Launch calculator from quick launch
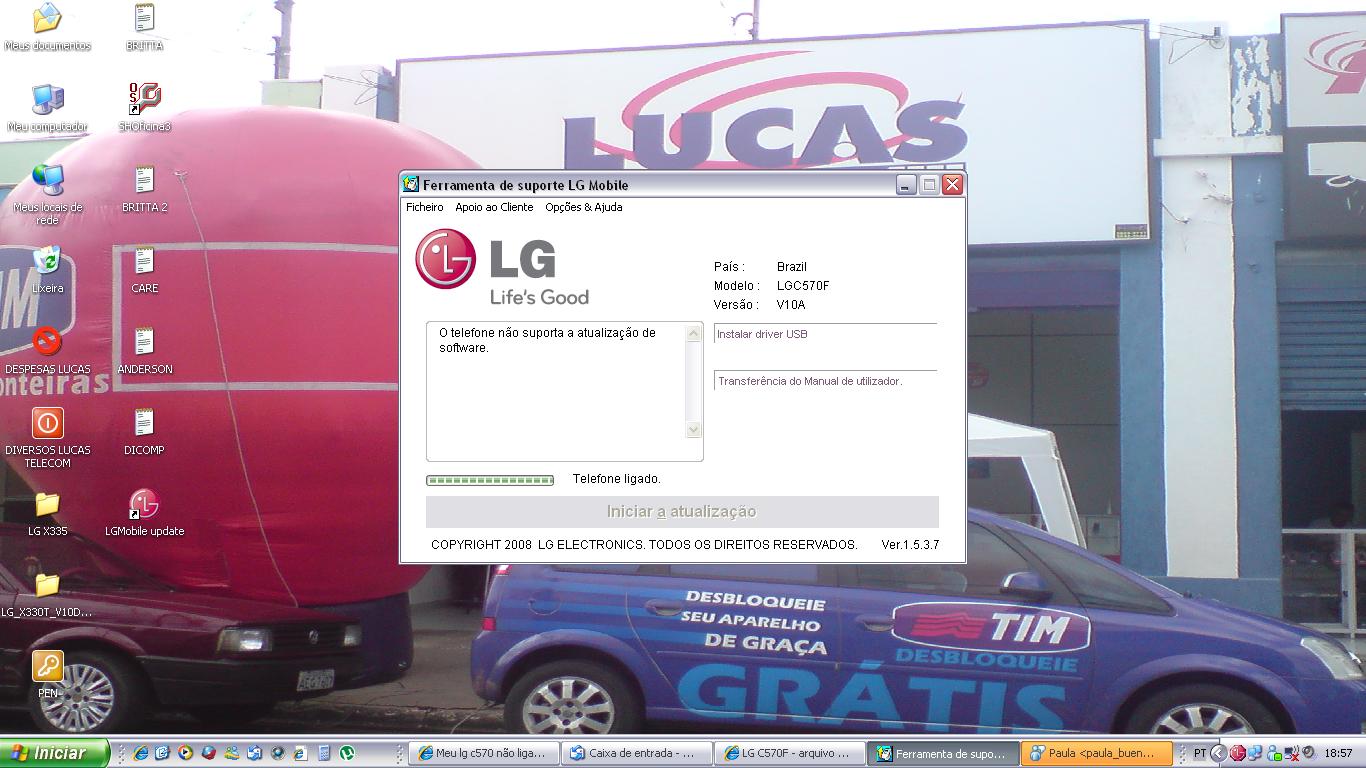 click(323, 753)
